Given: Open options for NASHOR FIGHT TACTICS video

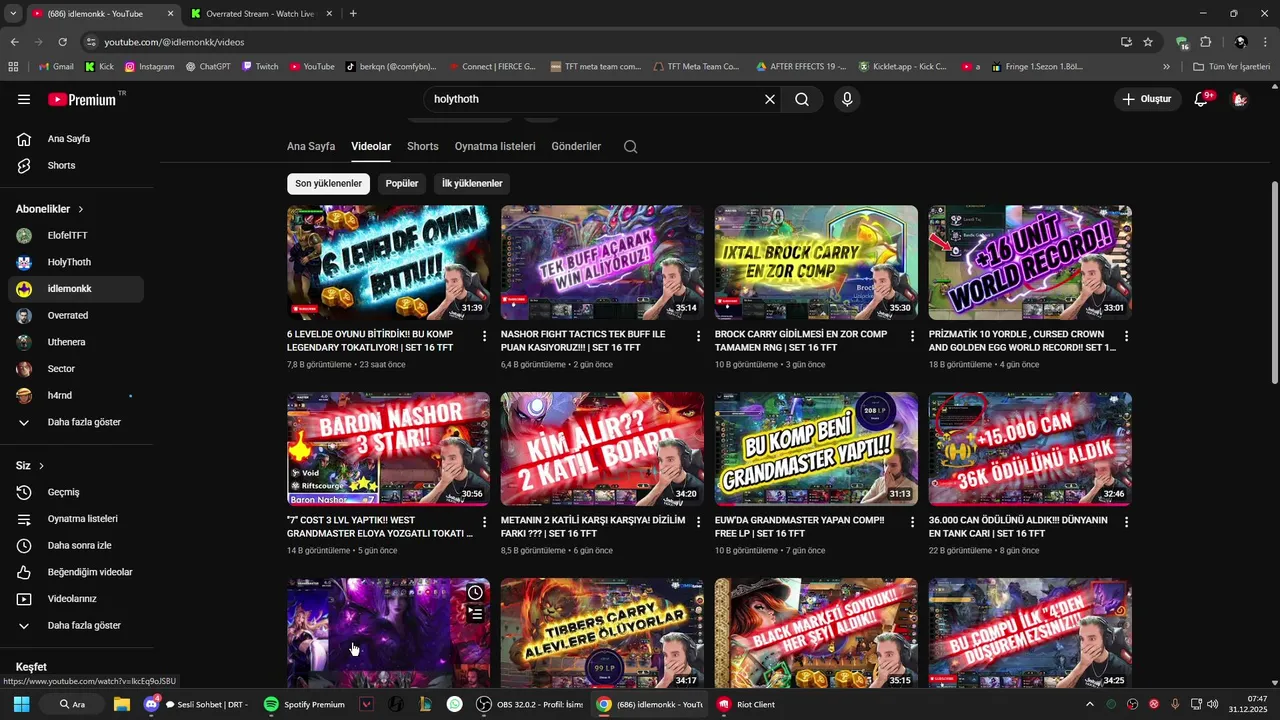Looking at the screenshot, I should 699,336.
